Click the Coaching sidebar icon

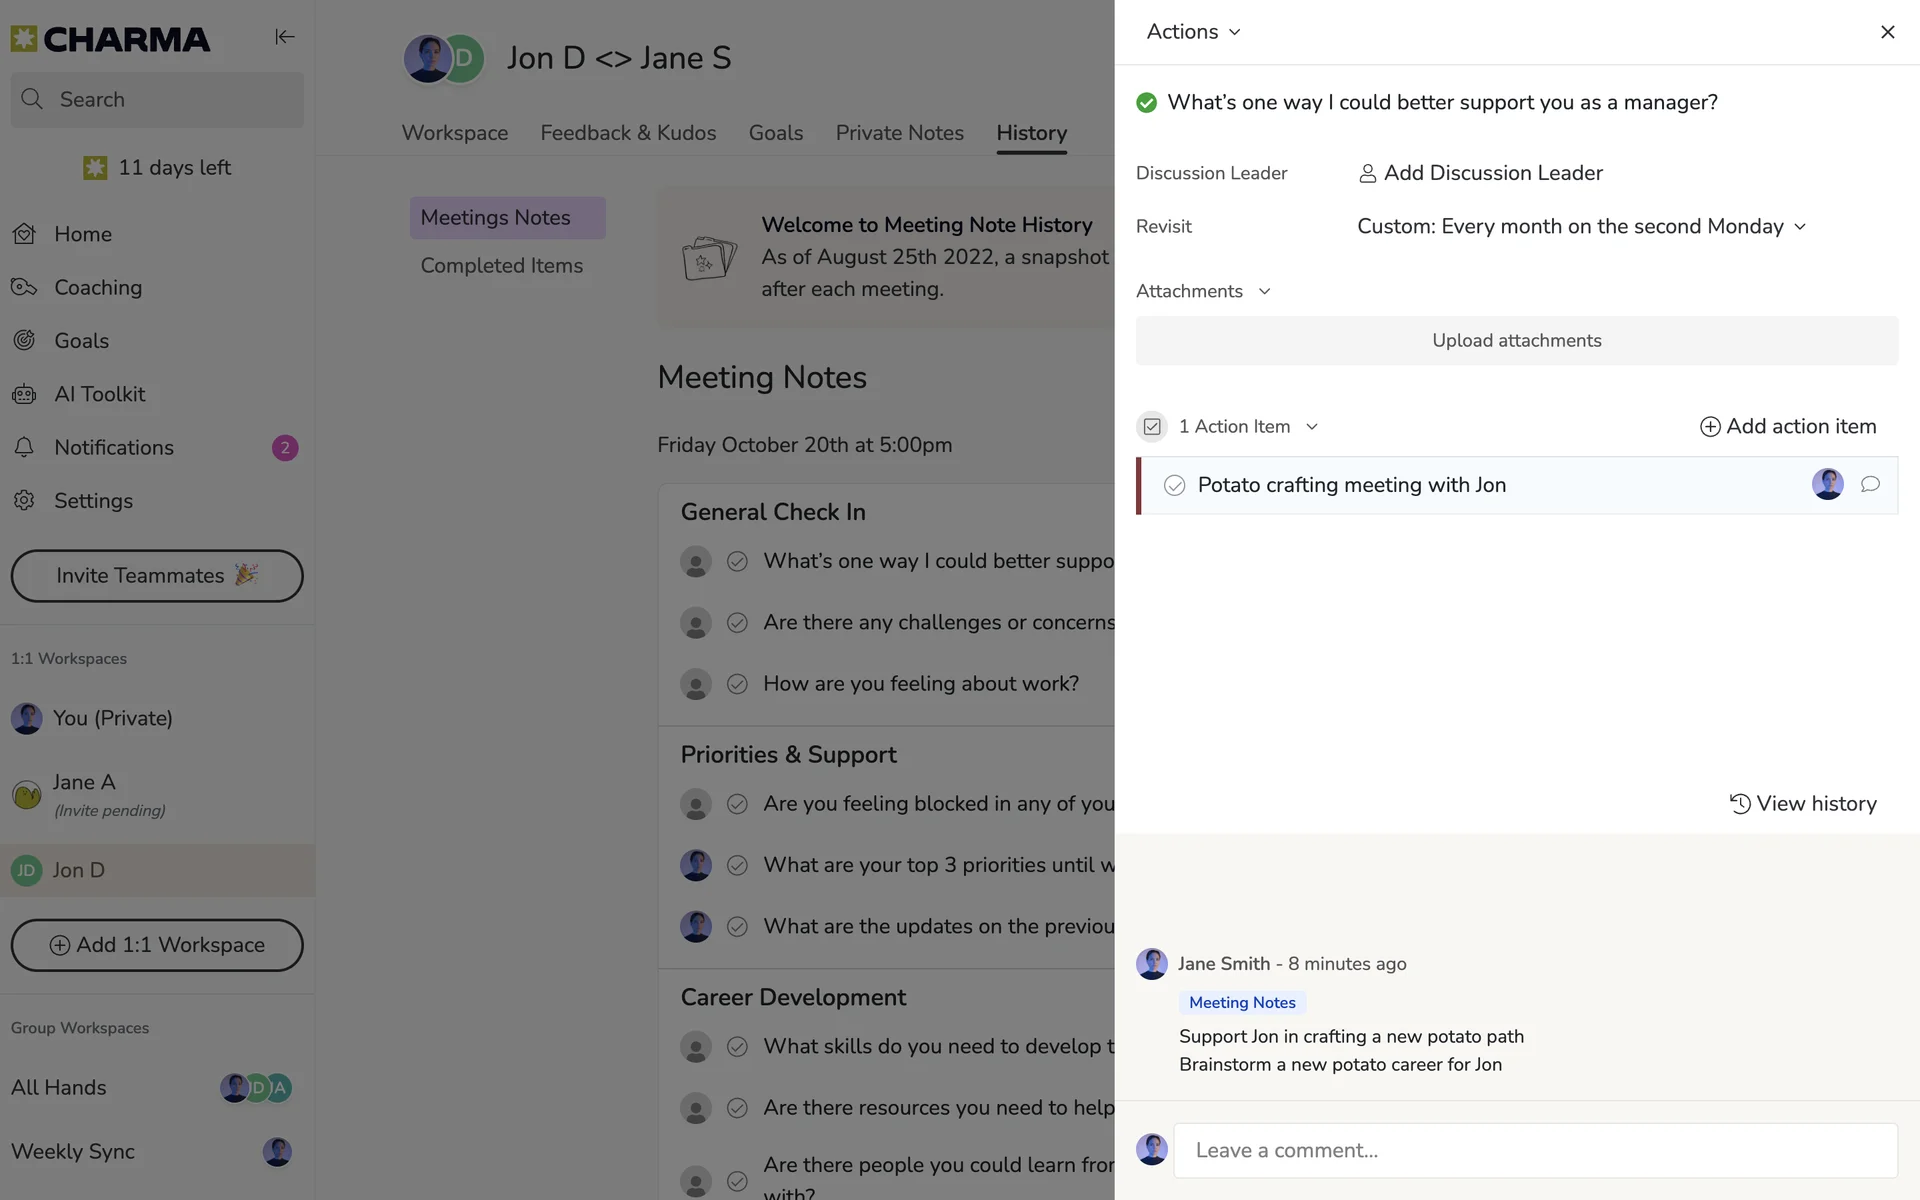point(24,288)
